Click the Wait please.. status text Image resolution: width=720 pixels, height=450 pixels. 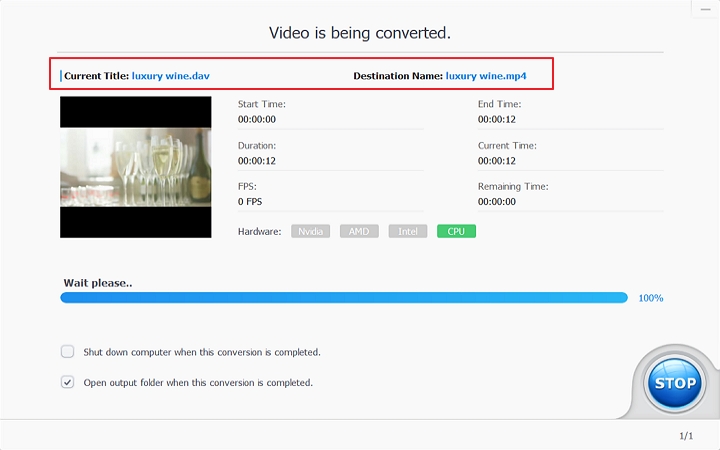[98, 283]
